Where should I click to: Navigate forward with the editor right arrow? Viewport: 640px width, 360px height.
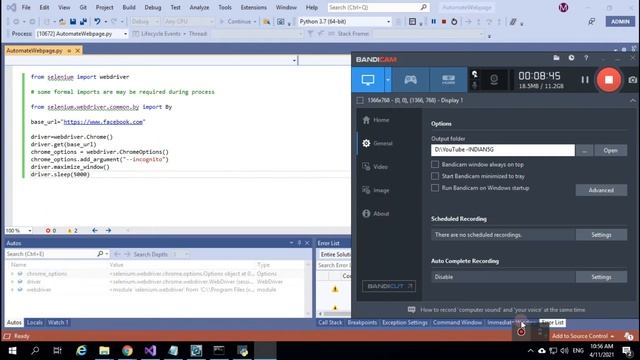(108, 231)
